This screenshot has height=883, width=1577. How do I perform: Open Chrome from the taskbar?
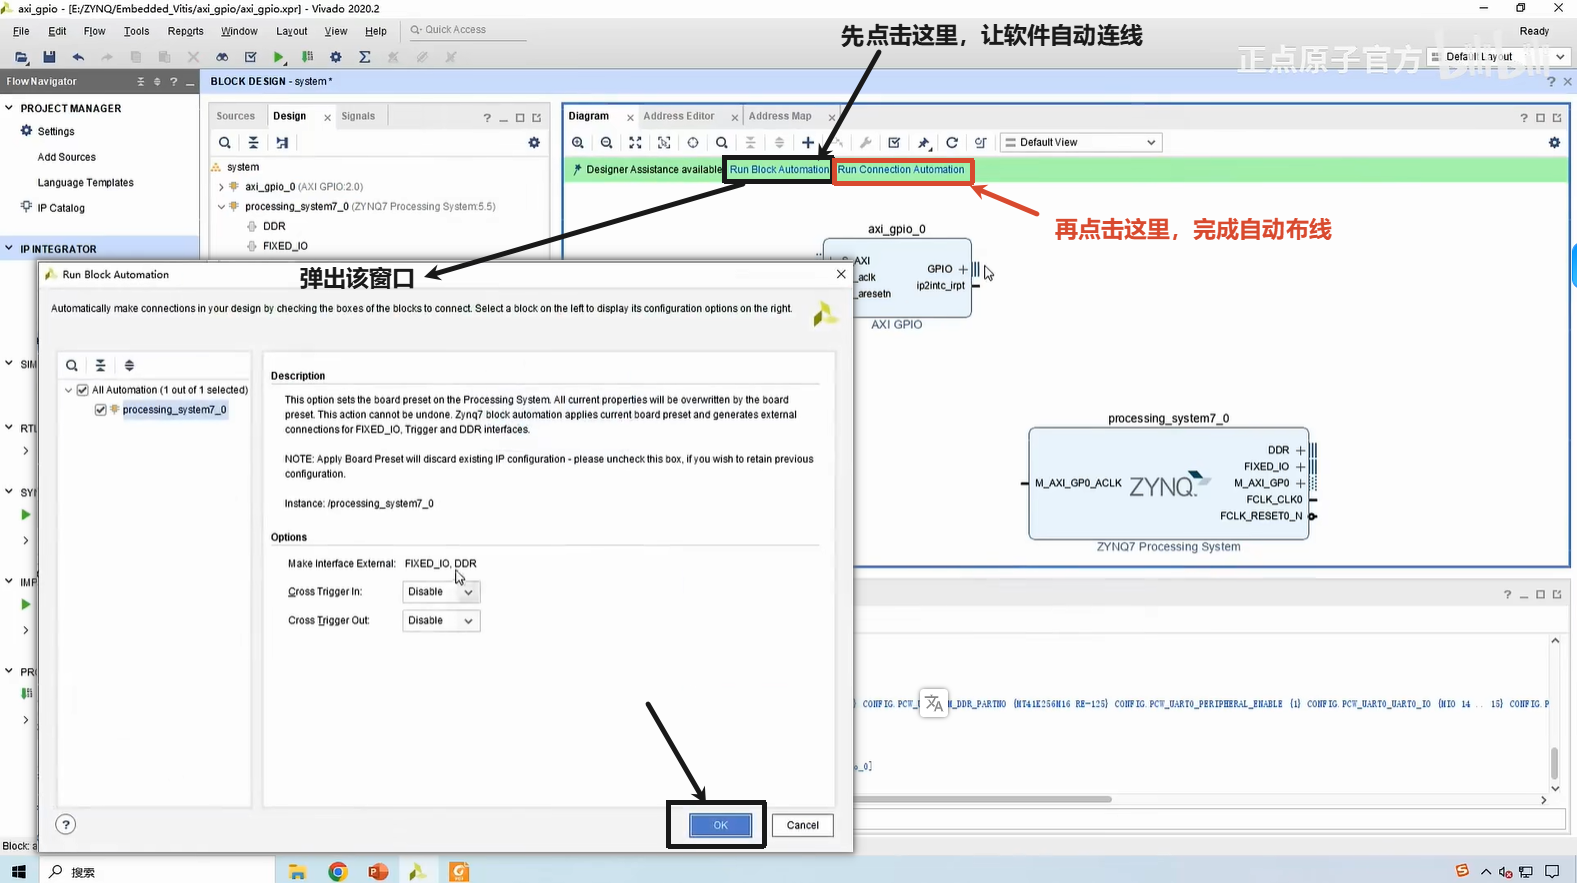point(338,872)
